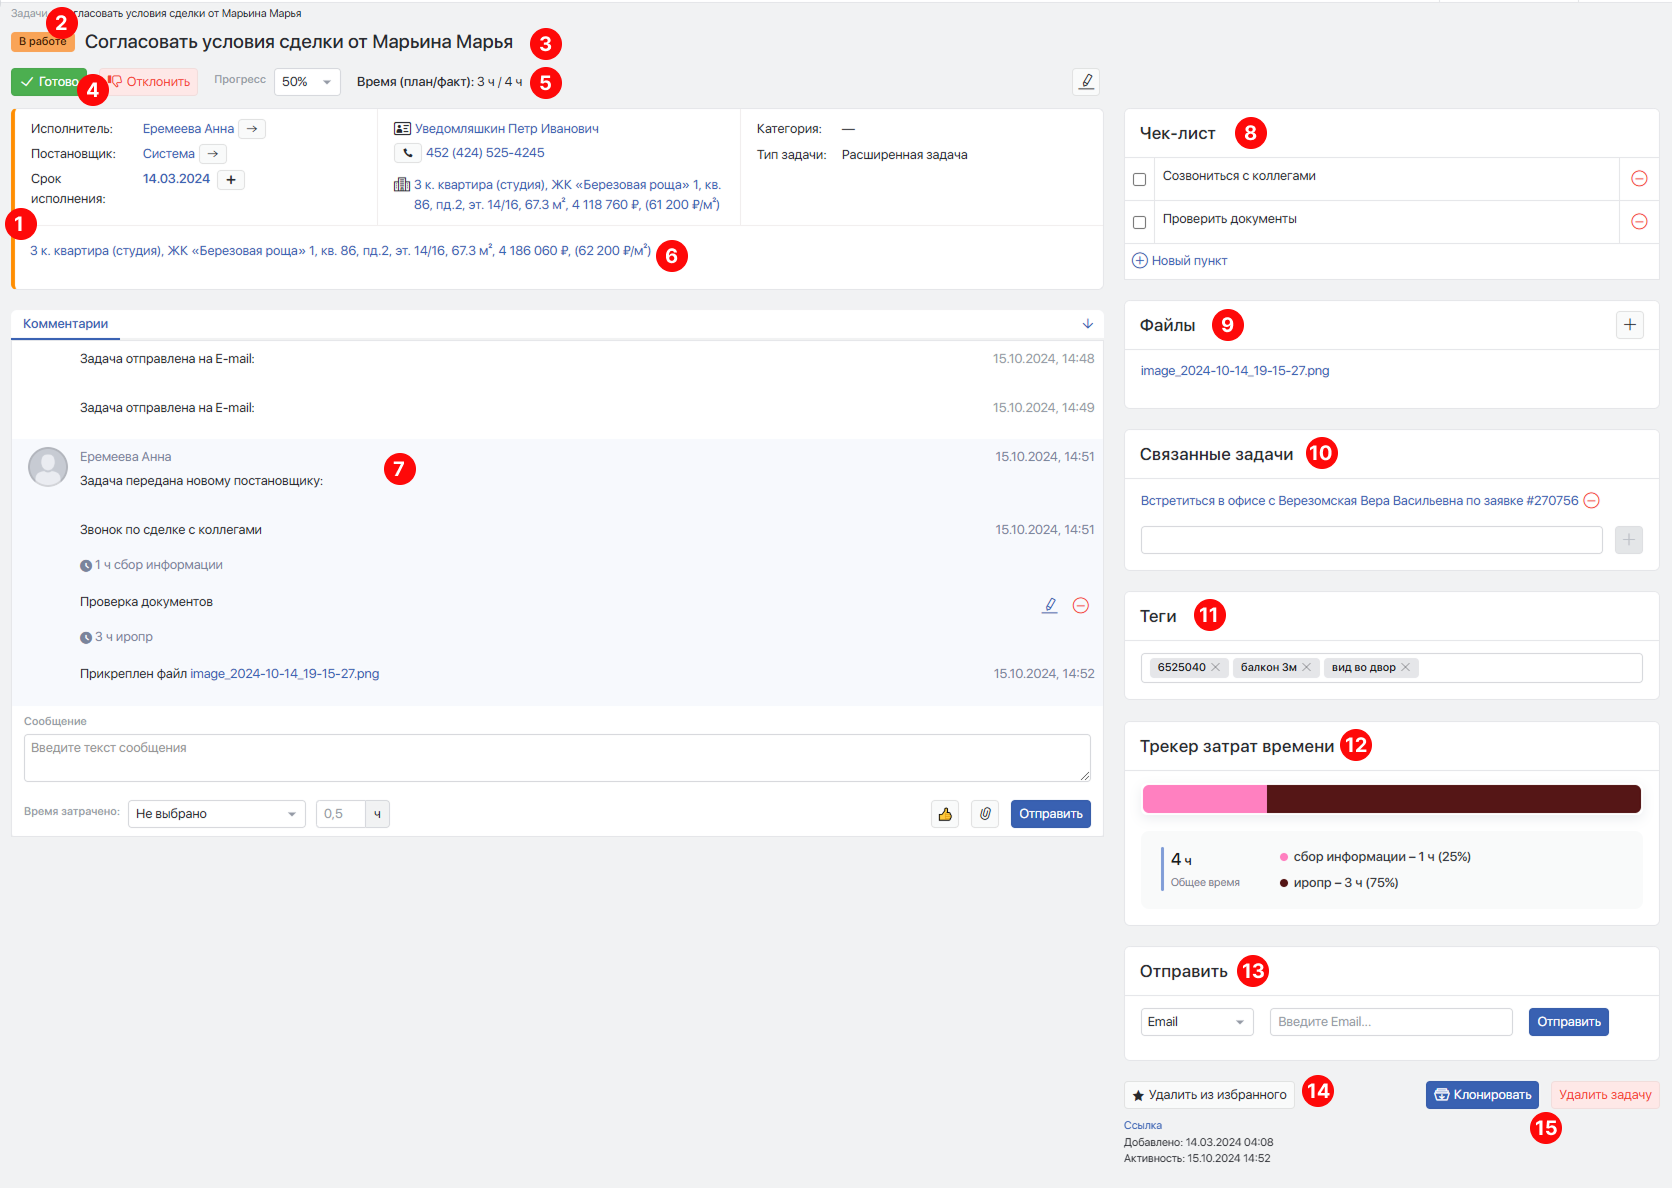Click the plus icon beside deadline date
This screenshot has width=1672, height=1188.
tap(231, 180)
